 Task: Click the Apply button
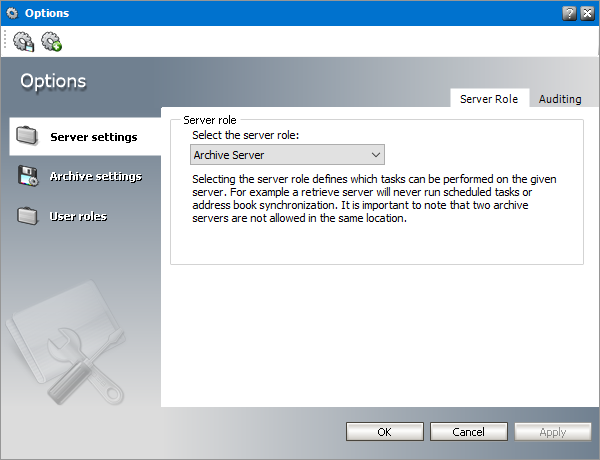(553, 432)
